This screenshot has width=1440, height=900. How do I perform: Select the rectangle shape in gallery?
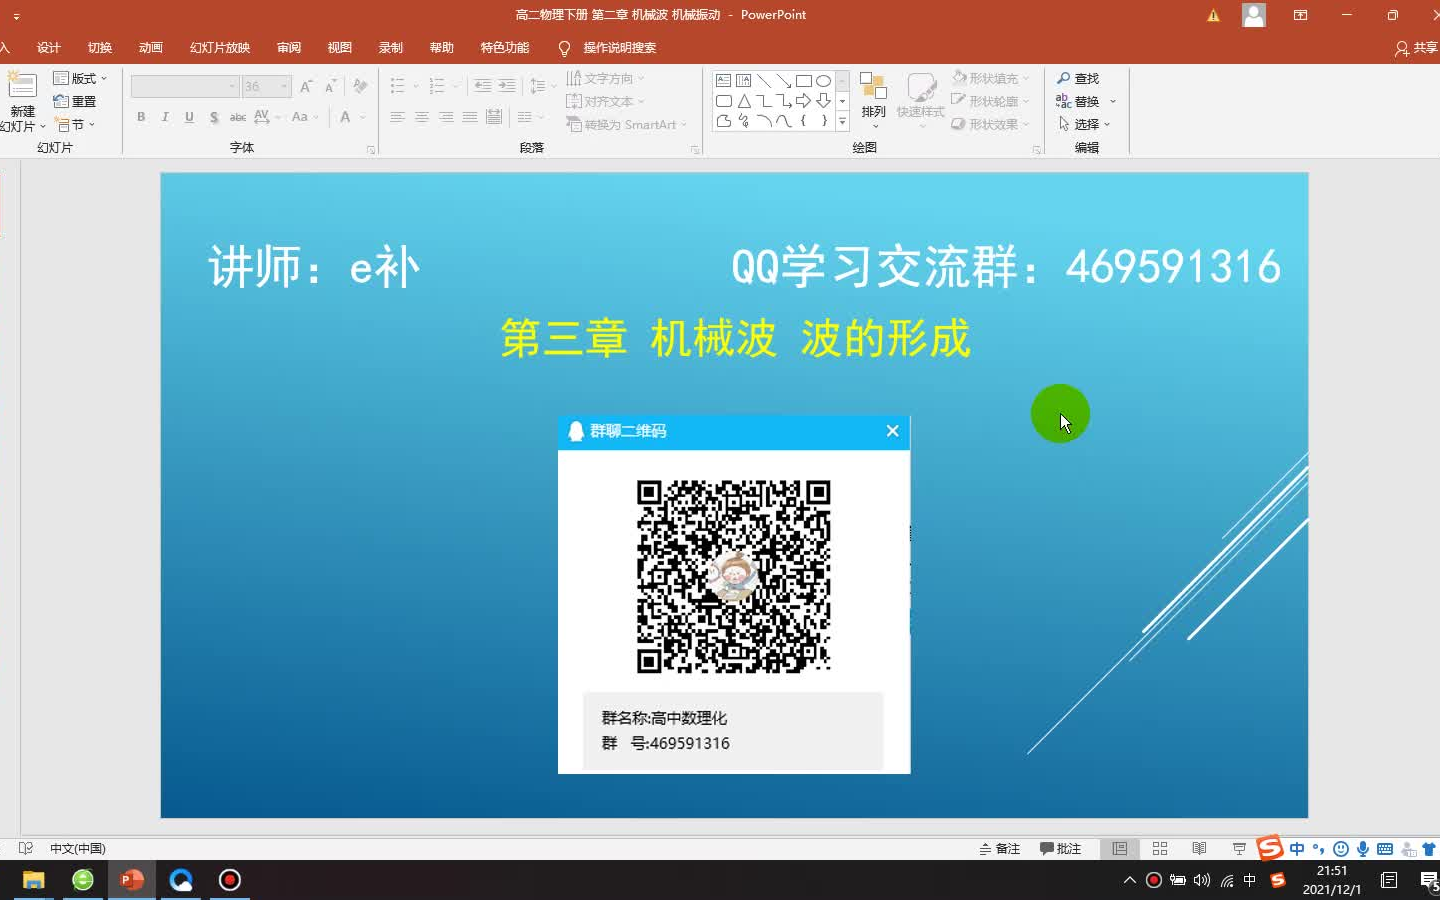tap(803, 81)
